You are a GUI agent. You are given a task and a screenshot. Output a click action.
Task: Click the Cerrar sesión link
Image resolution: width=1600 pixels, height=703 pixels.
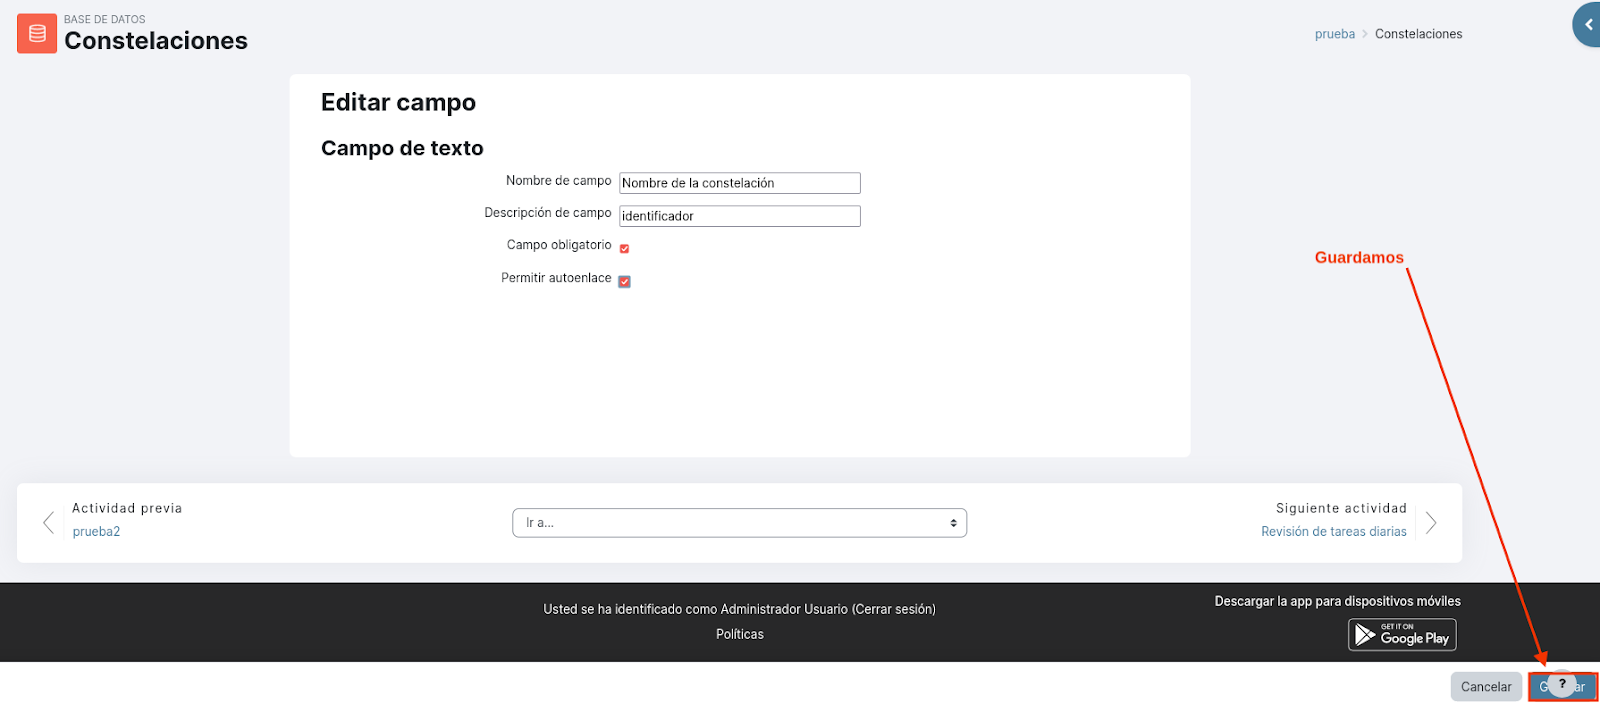click(894, 609)
